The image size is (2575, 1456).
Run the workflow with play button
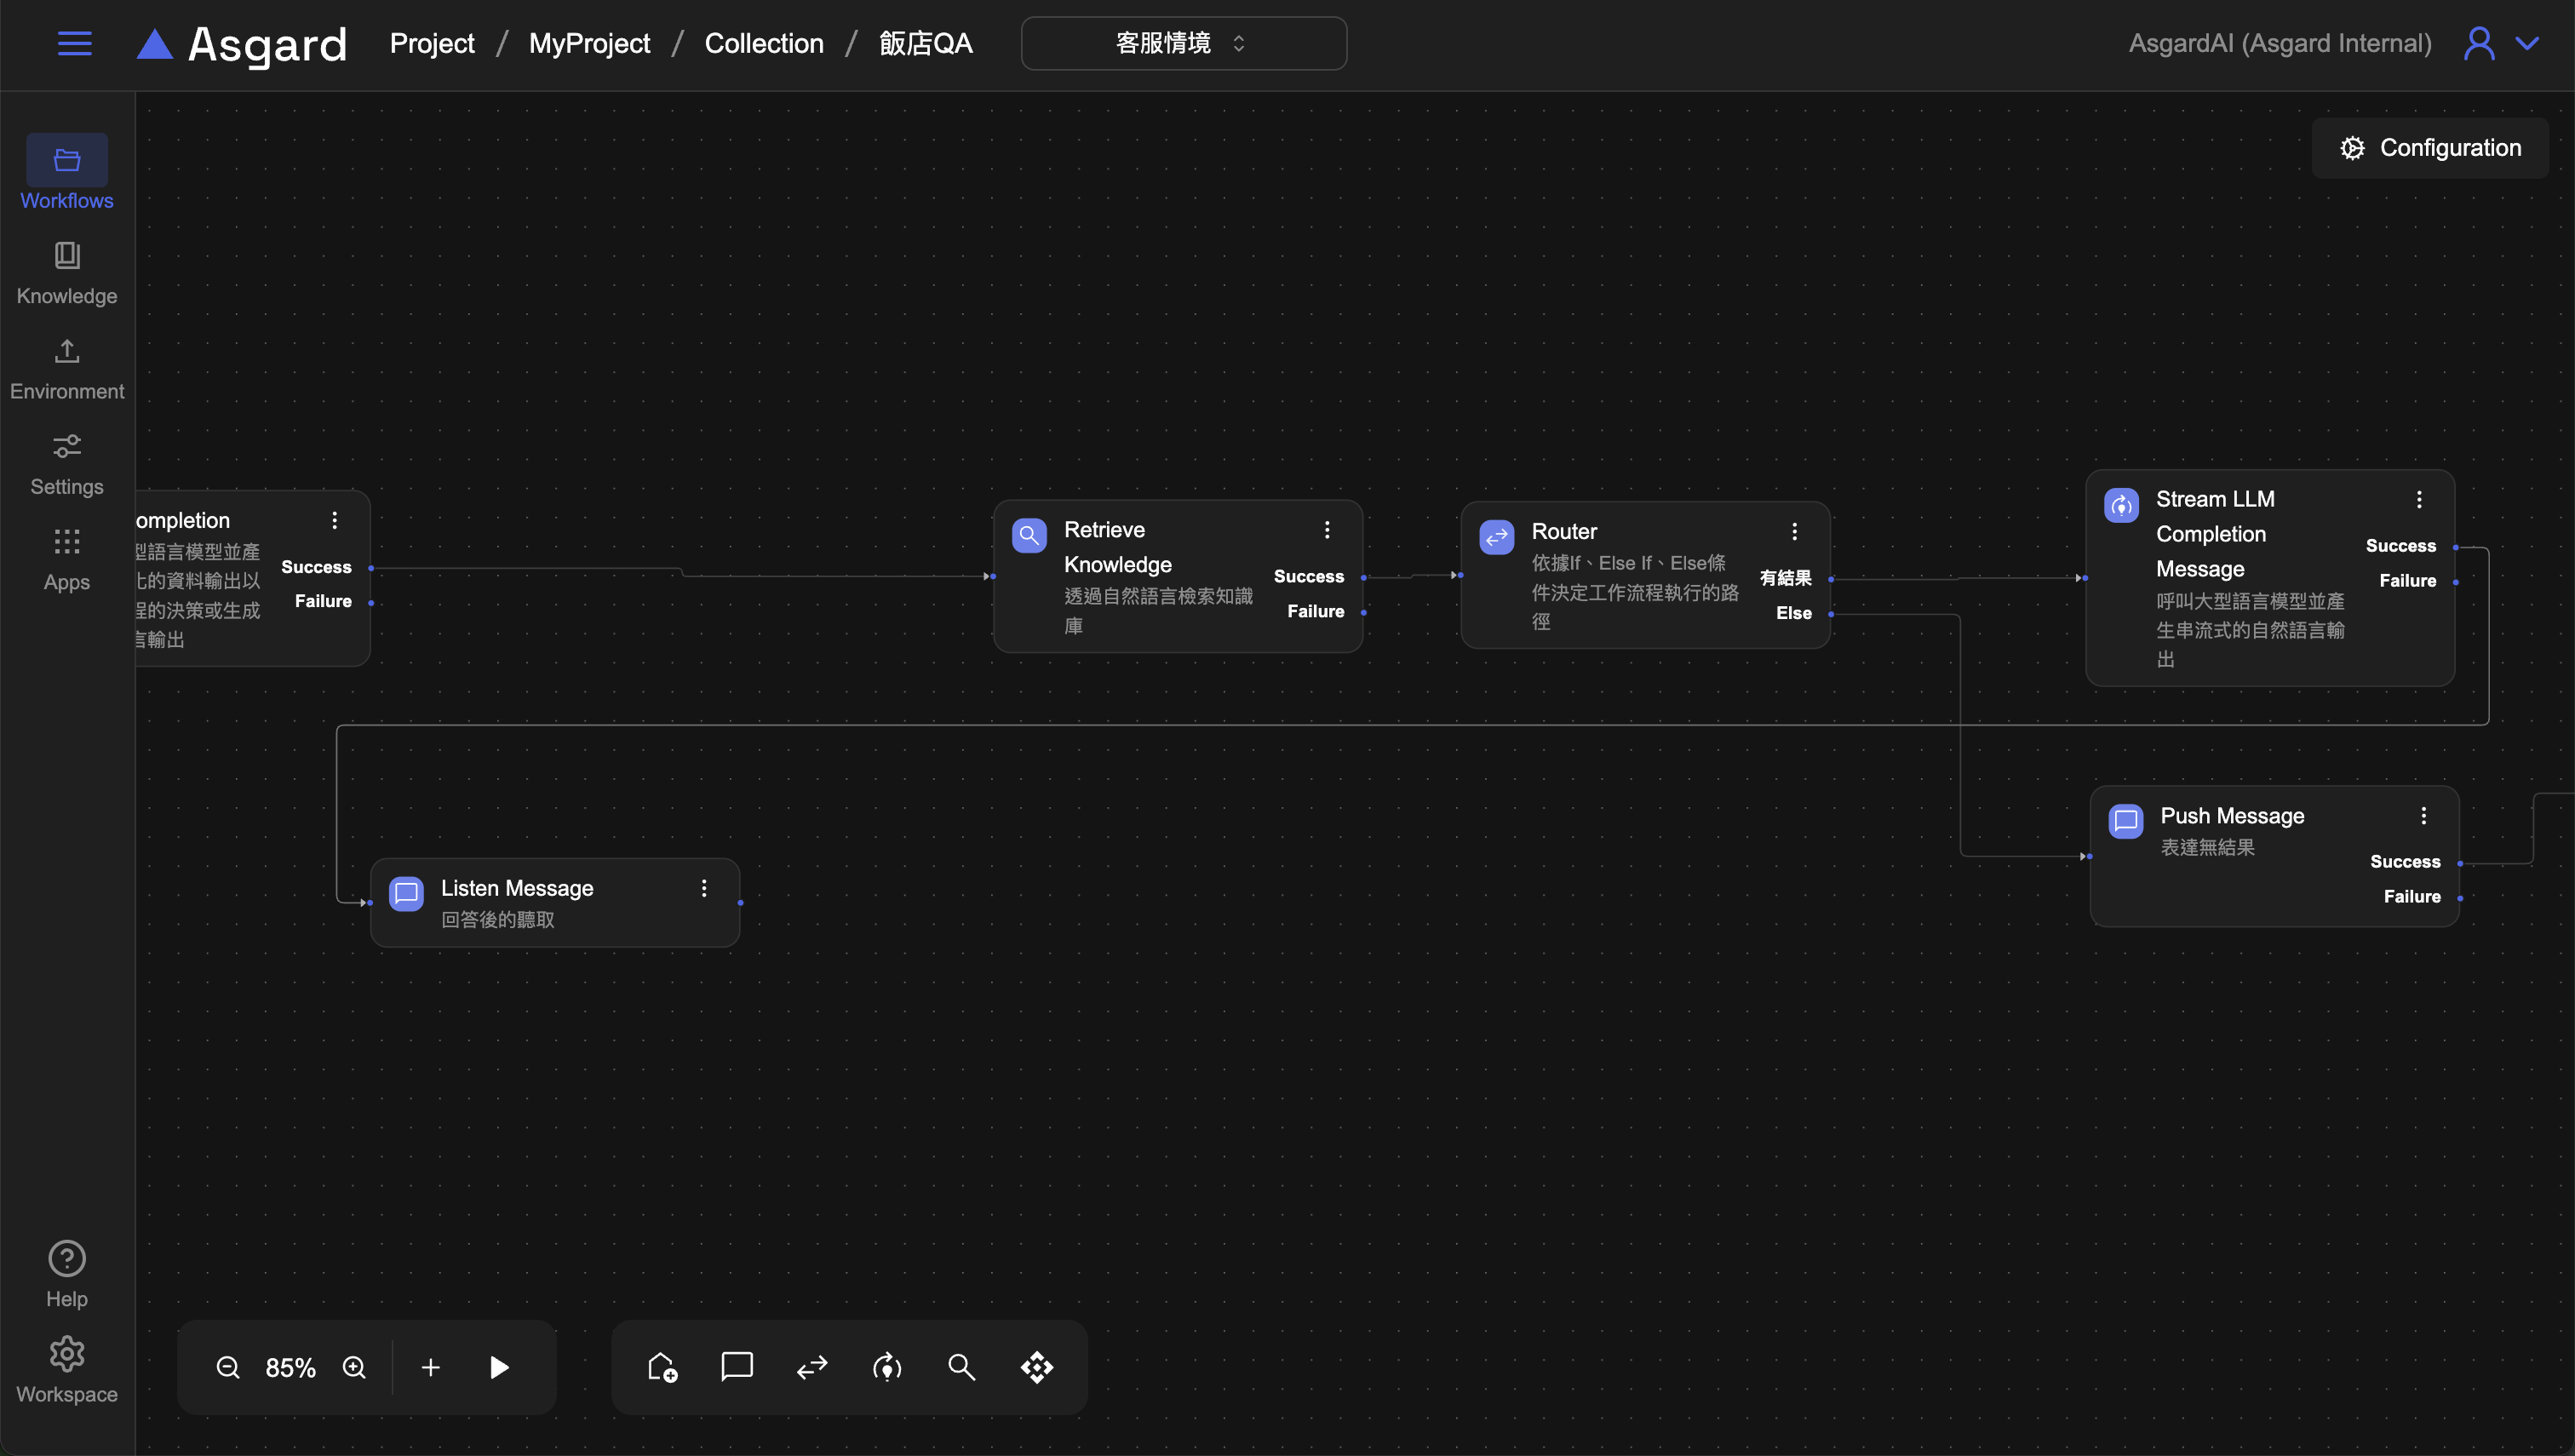[x=499, y=1367]
